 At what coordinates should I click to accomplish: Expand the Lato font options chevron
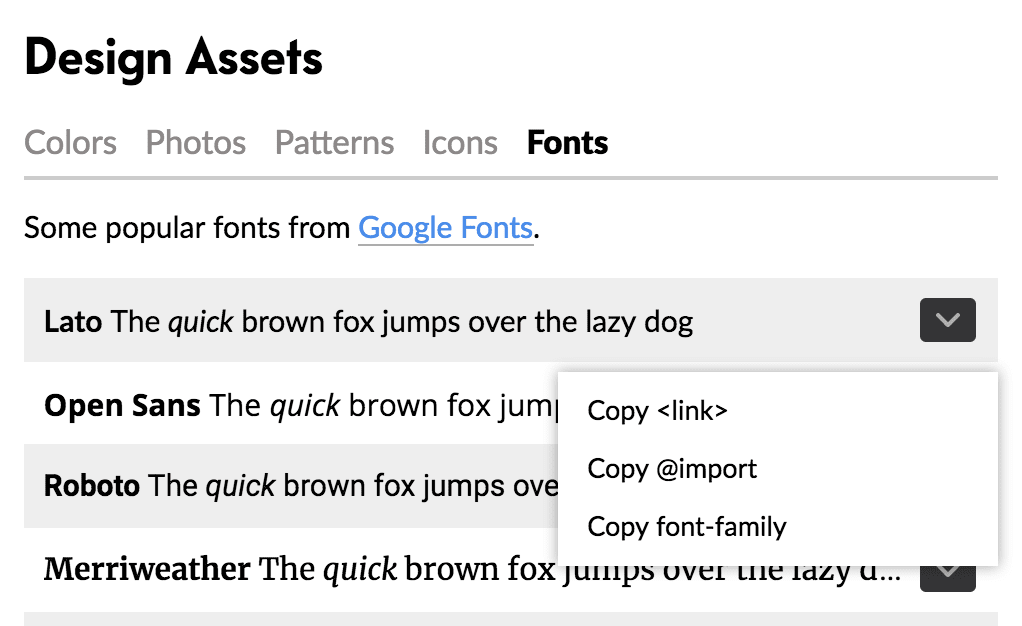947,320
